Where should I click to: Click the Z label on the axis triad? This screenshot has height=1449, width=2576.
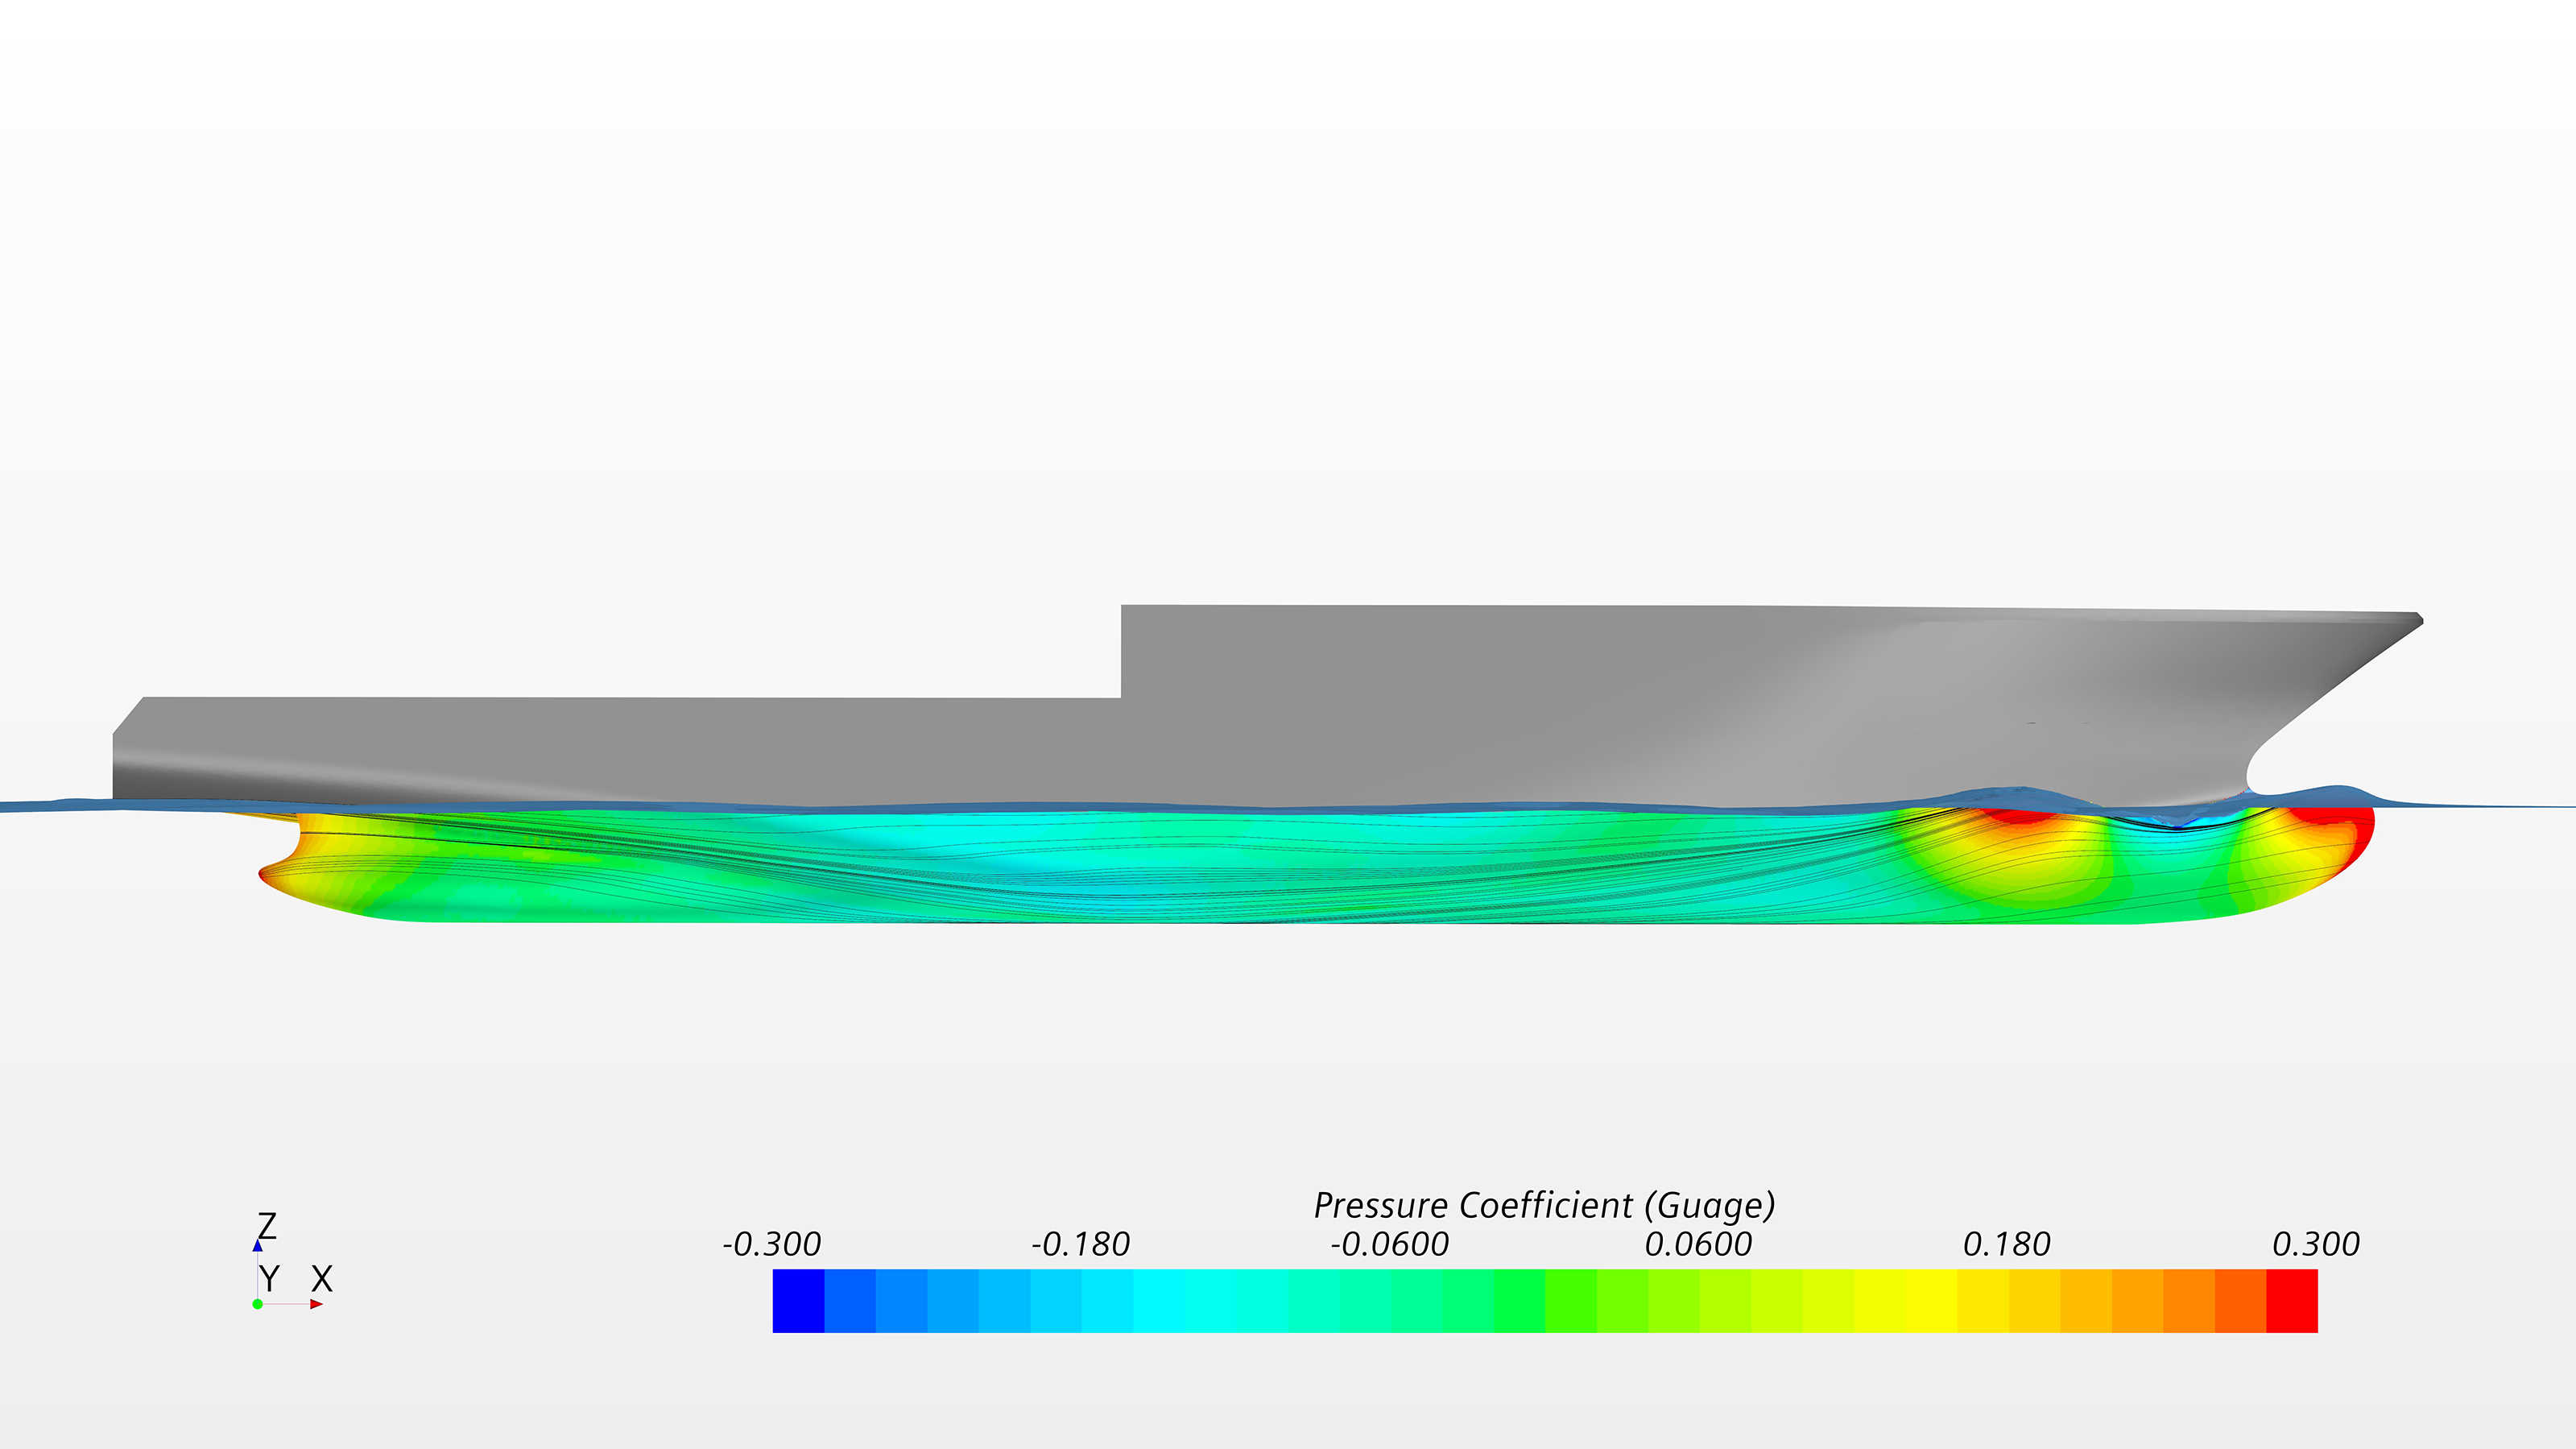[x=267, y=1226]
